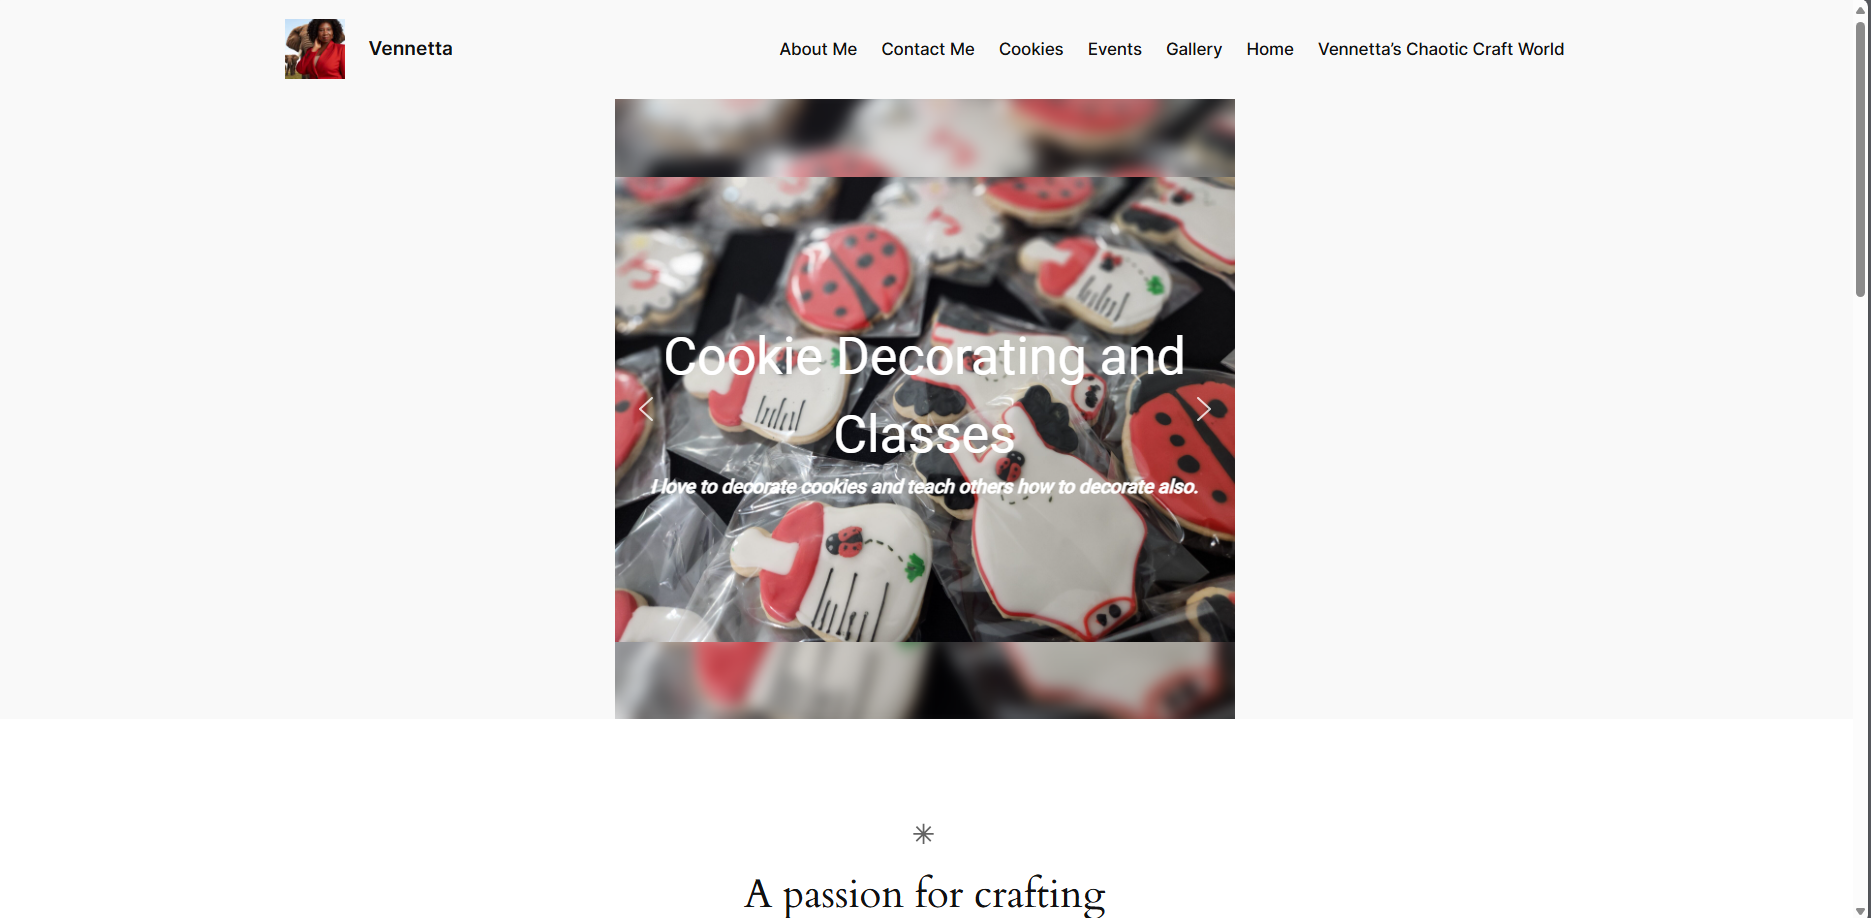Open the About Me page

818,49
